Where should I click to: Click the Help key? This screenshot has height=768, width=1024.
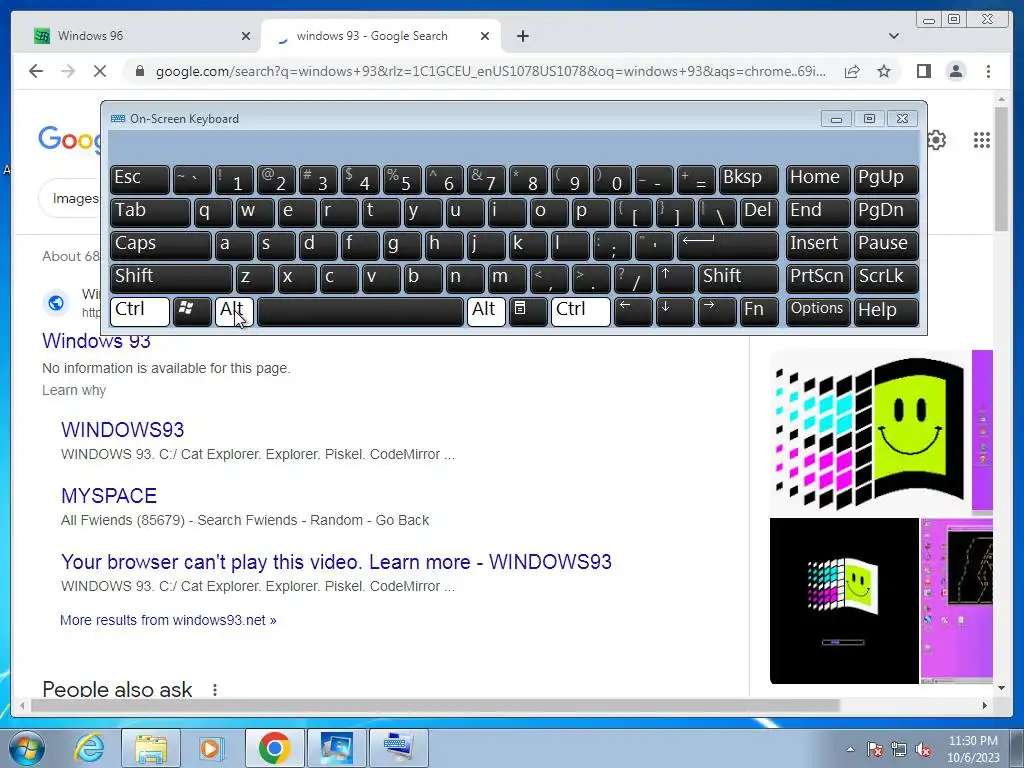click(886, 311)
